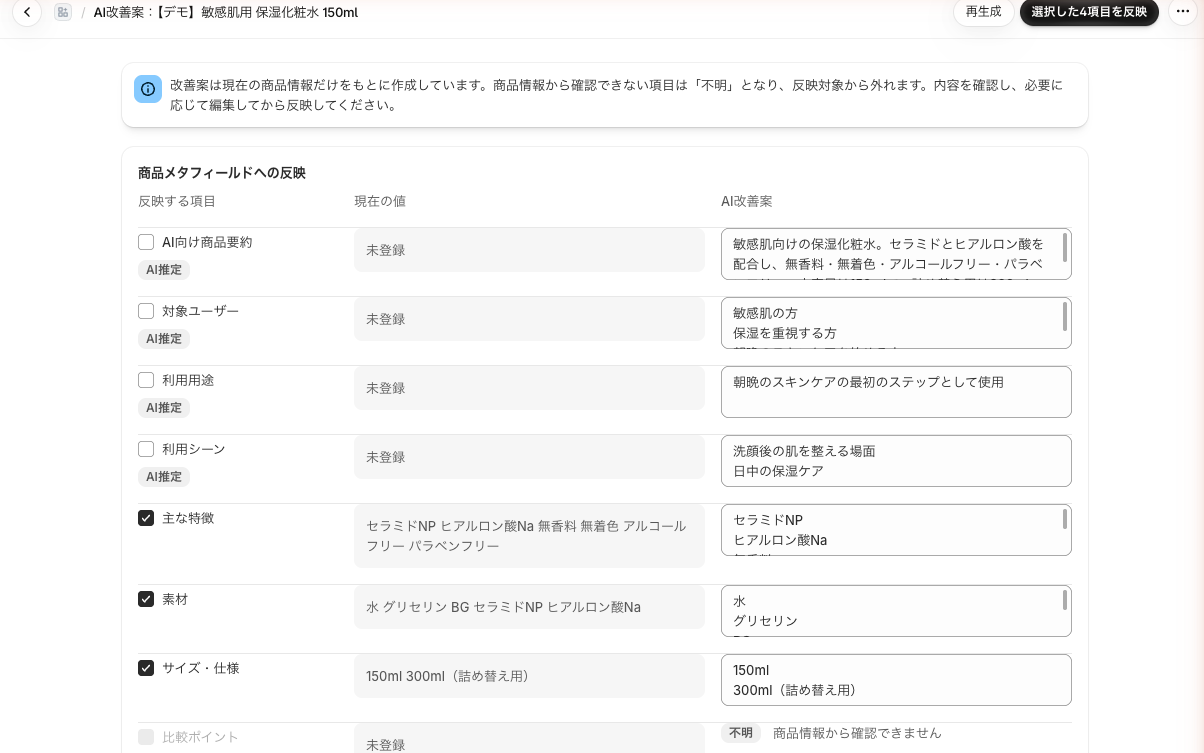Click the 再生成 button
1204x753 pixels.
click(x=983, y=12)
